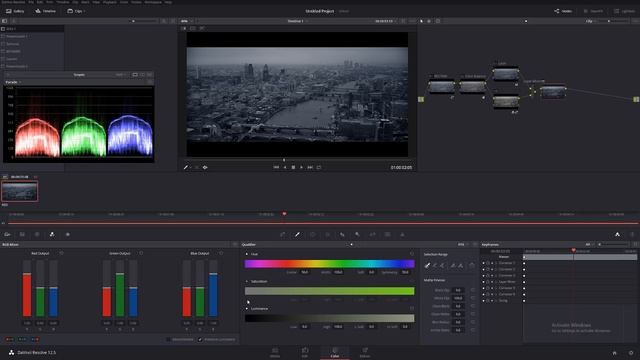Invert the qualifier selection
This screenshot has height=360, width=640.
coord(472,265)
